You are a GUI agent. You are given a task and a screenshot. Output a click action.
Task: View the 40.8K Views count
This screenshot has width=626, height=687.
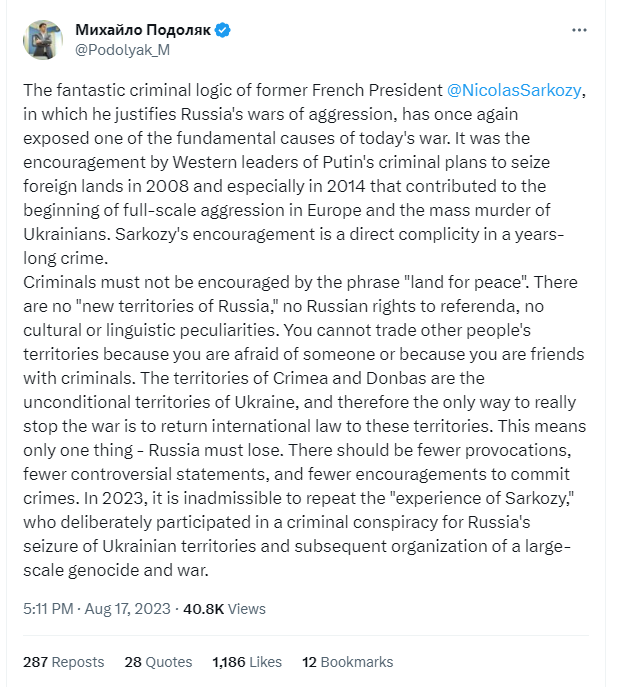click(224, 609)
